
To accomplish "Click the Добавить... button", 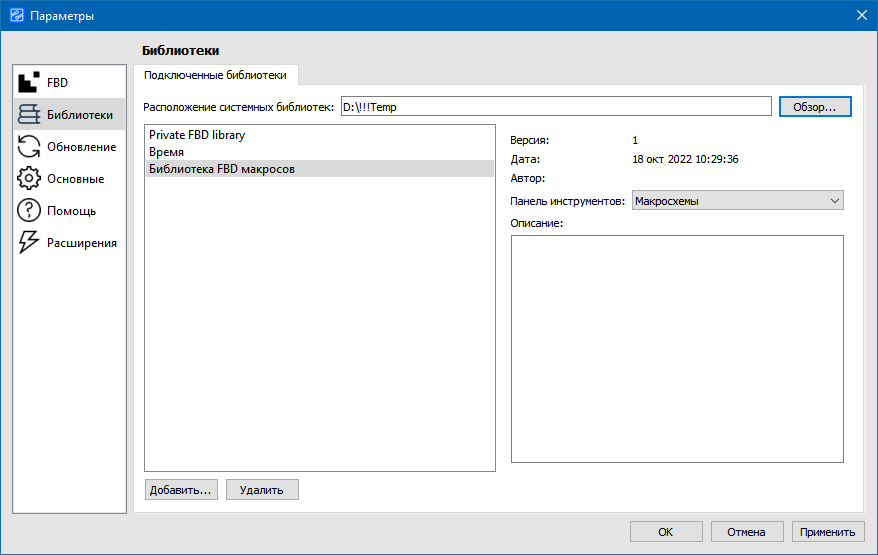I will (x=181, y=490).
